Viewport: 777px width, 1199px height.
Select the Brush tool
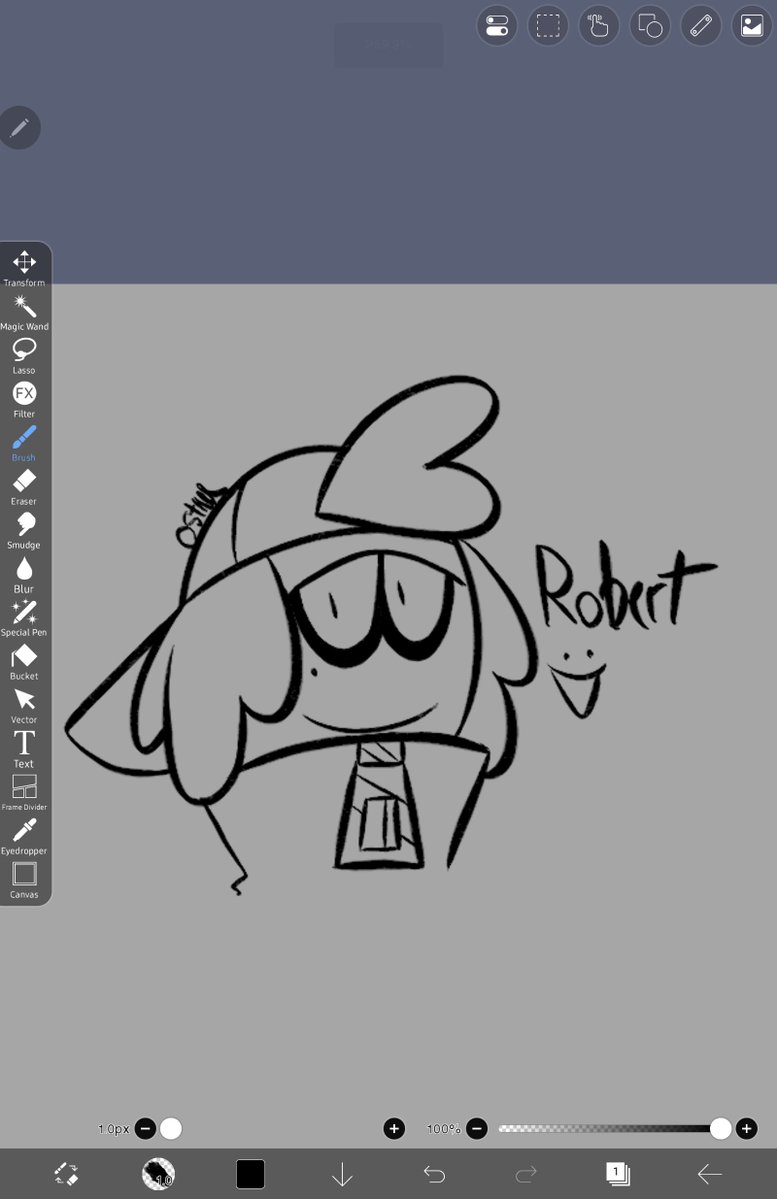pos(24,444)
